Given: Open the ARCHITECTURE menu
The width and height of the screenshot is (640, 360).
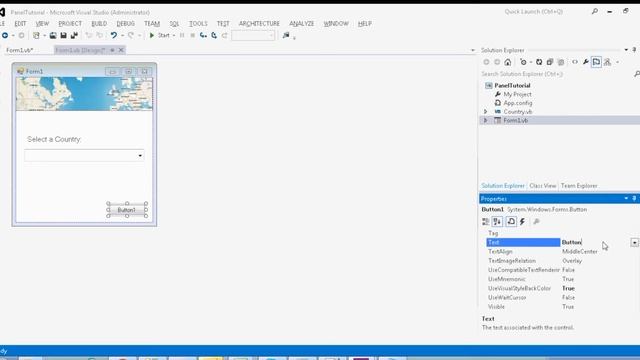Looking at the screenshot, I should 259,24.
